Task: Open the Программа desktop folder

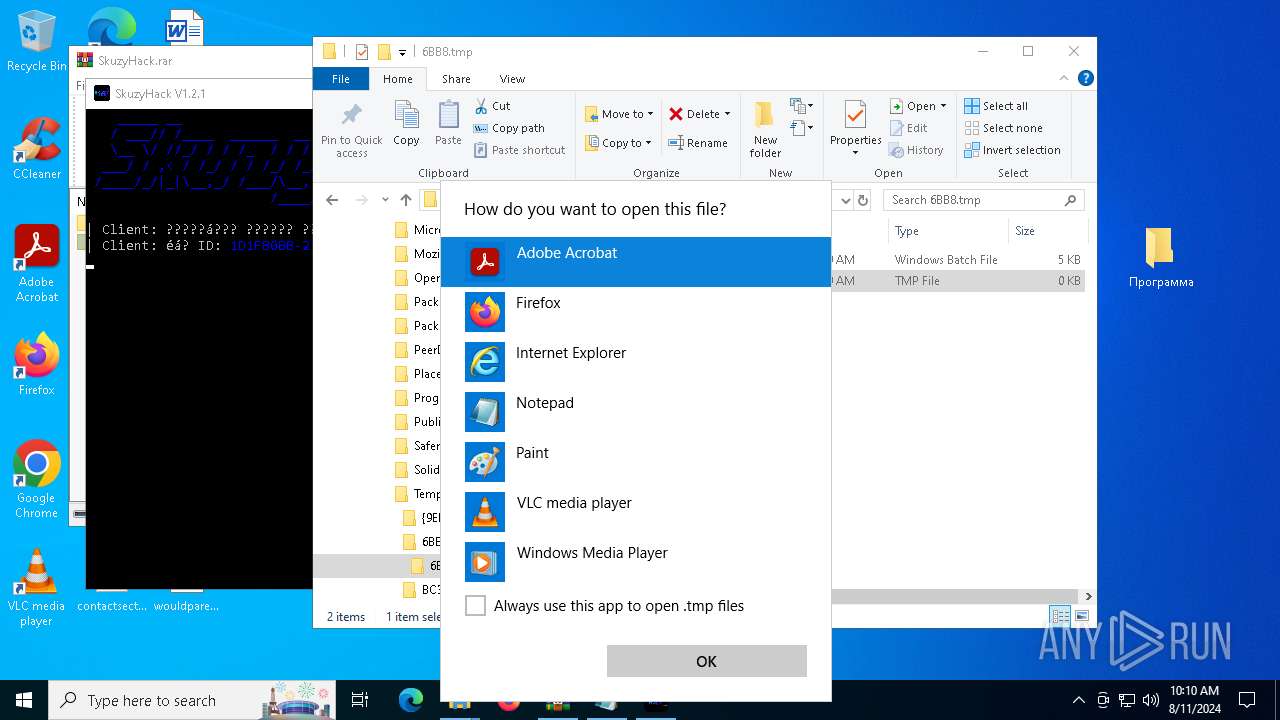Action: pyautogui.click(x=1160, y=257)
